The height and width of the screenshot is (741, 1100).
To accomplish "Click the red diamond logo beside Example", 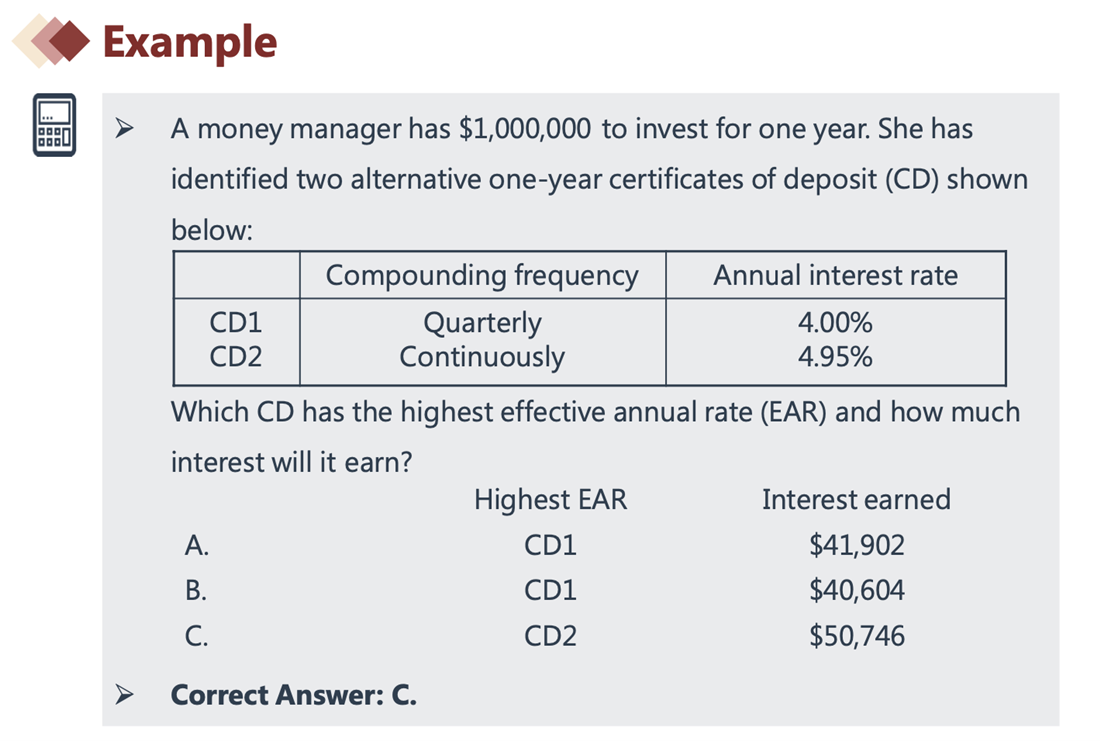I will coord(51,41).
